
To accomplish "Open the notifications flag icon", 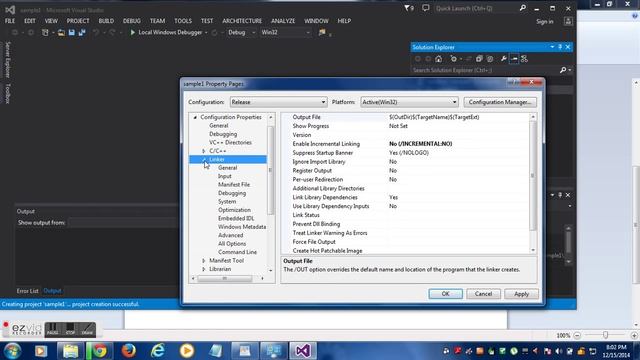I will point(409,8).
